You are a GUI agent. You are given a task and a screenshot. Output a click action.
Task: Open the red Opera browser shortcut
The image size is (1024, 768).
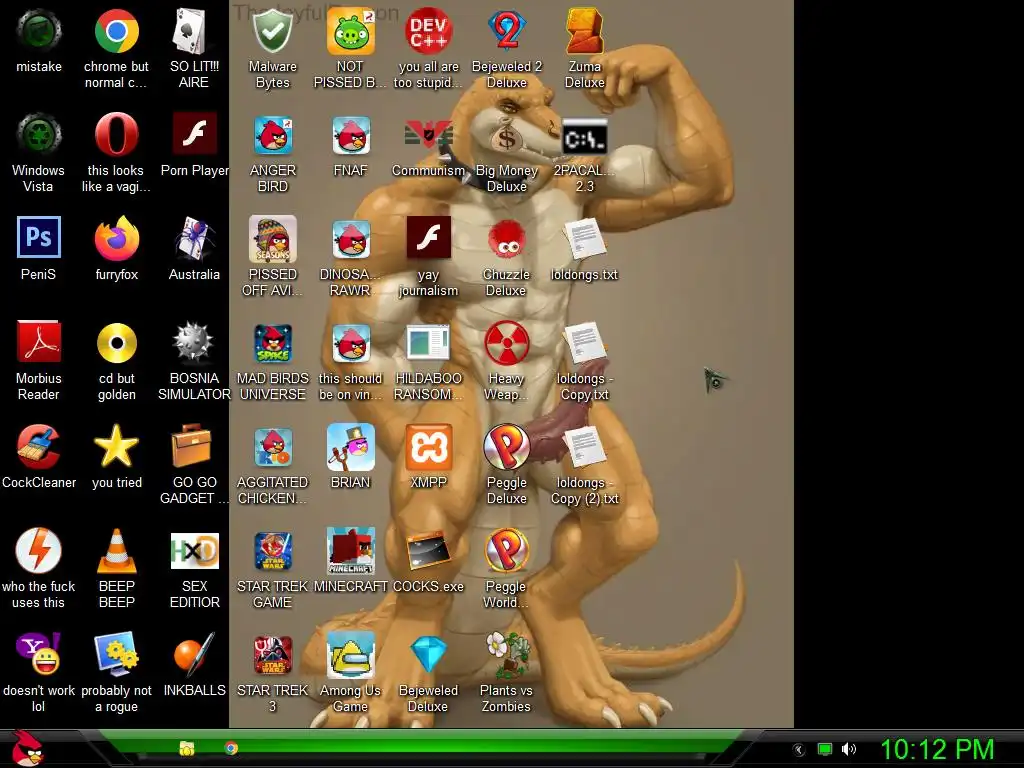click(116, 135)
